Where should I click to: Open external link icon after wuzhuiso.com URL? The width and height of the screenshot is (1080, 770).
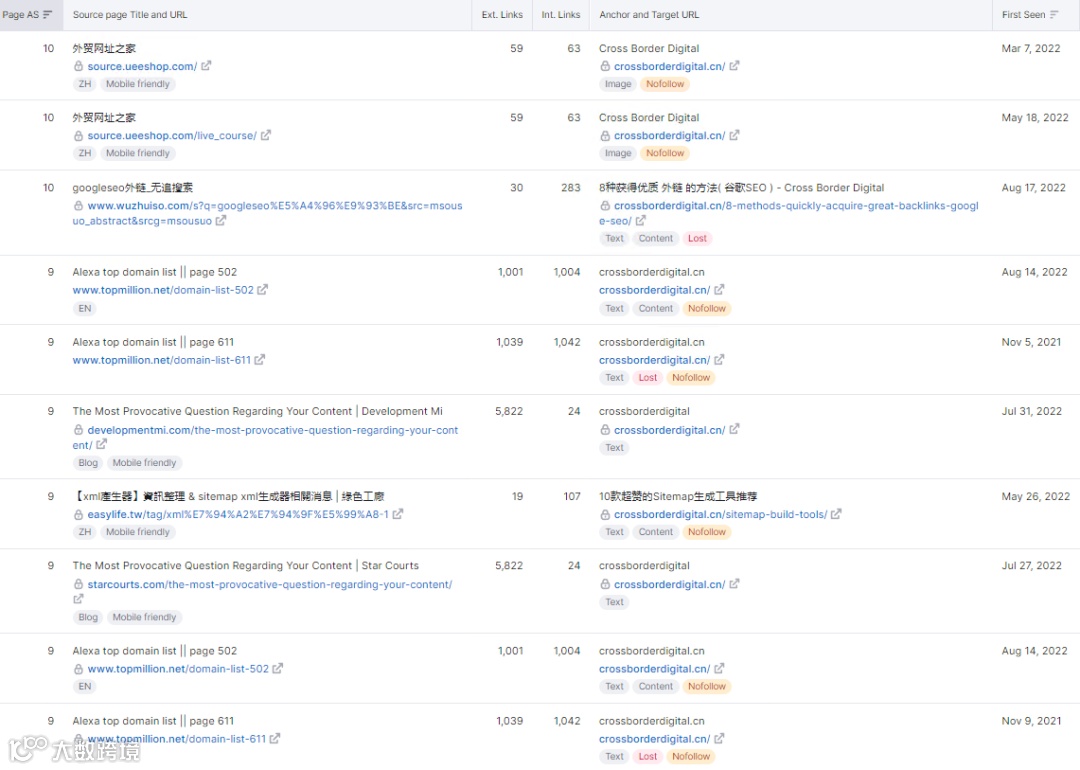(x=220, y=221)
